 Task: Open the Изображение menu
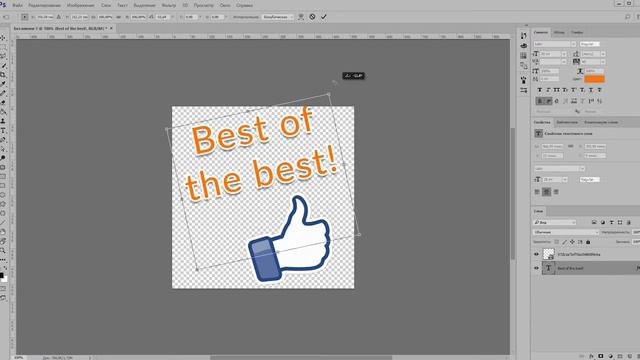click(80, 5)
